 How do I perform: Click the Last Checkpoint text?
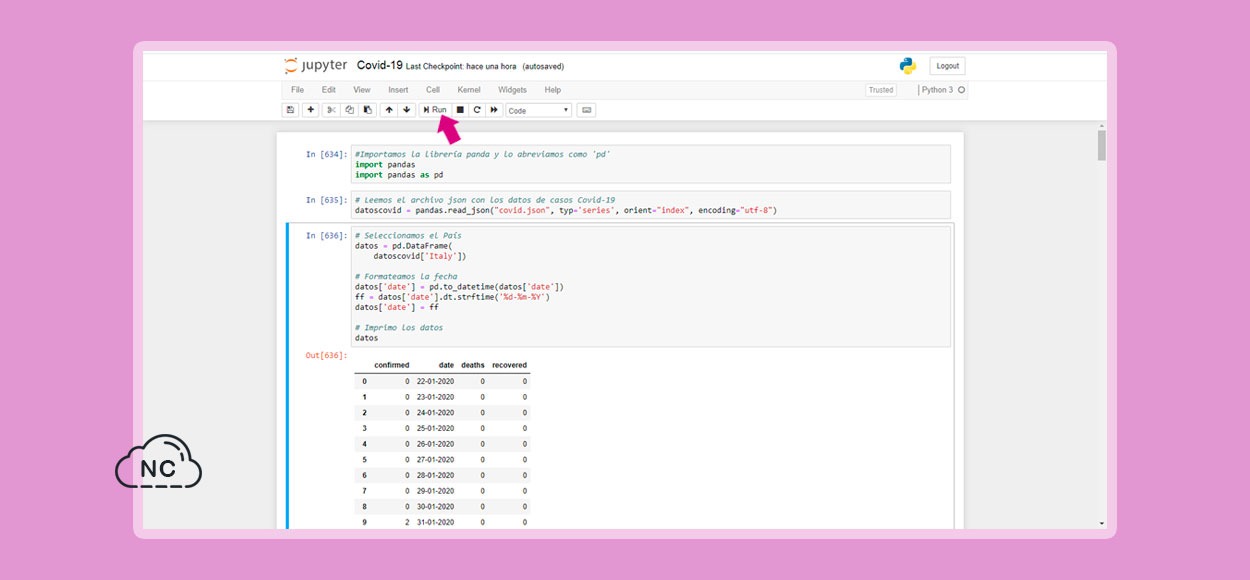(x=462, y=66)
